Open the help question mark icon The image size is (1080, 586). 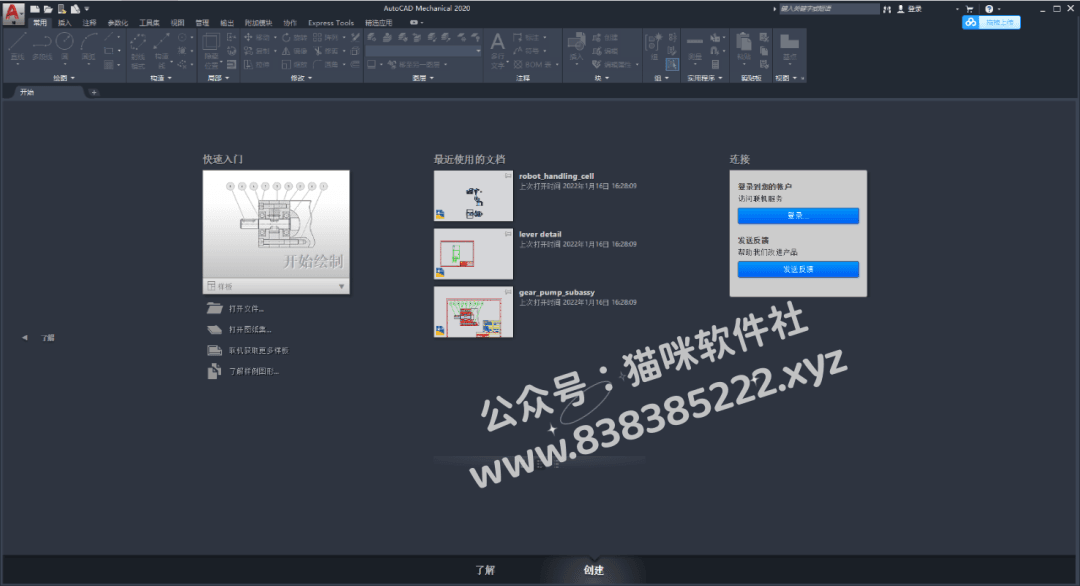pos(989,9)
